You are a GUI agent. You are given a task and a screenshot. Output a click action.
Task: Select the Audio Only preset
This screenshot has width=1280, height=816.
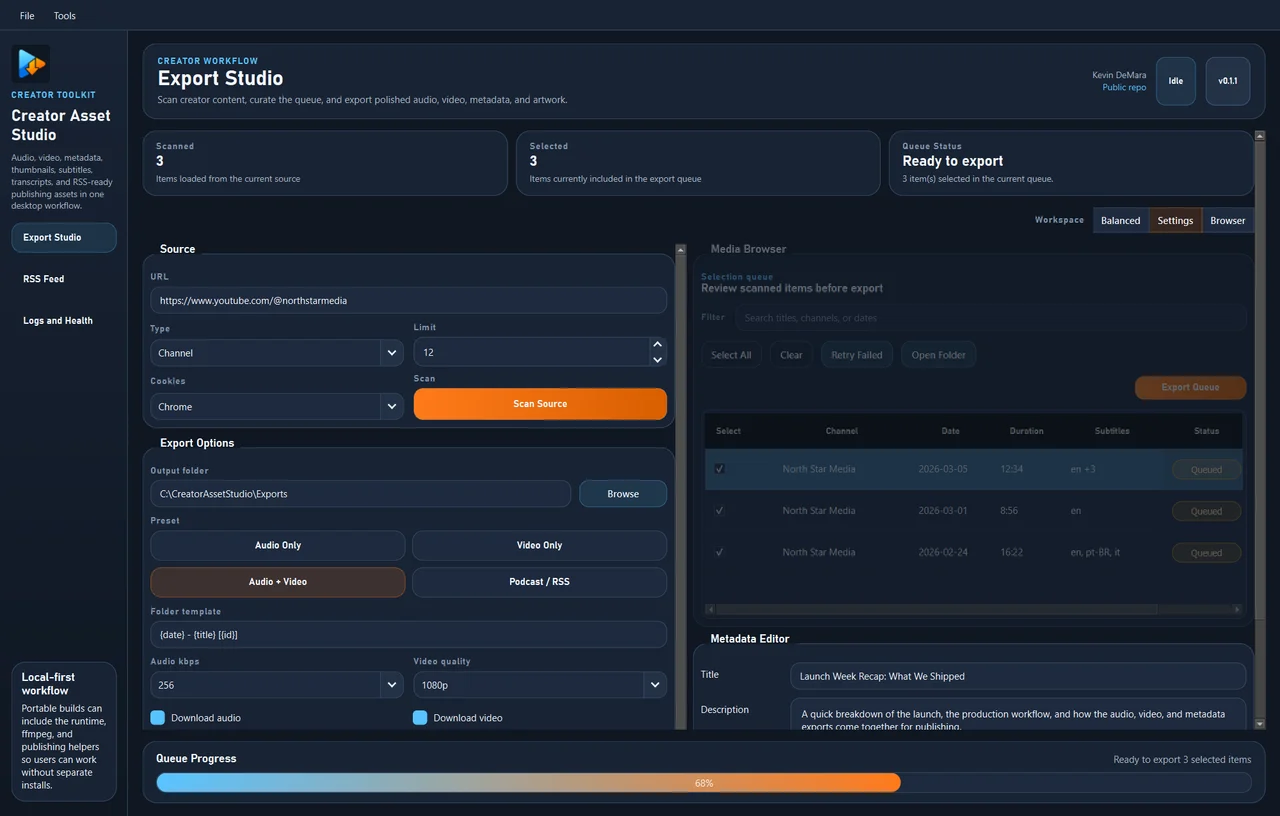coord(278,546)
